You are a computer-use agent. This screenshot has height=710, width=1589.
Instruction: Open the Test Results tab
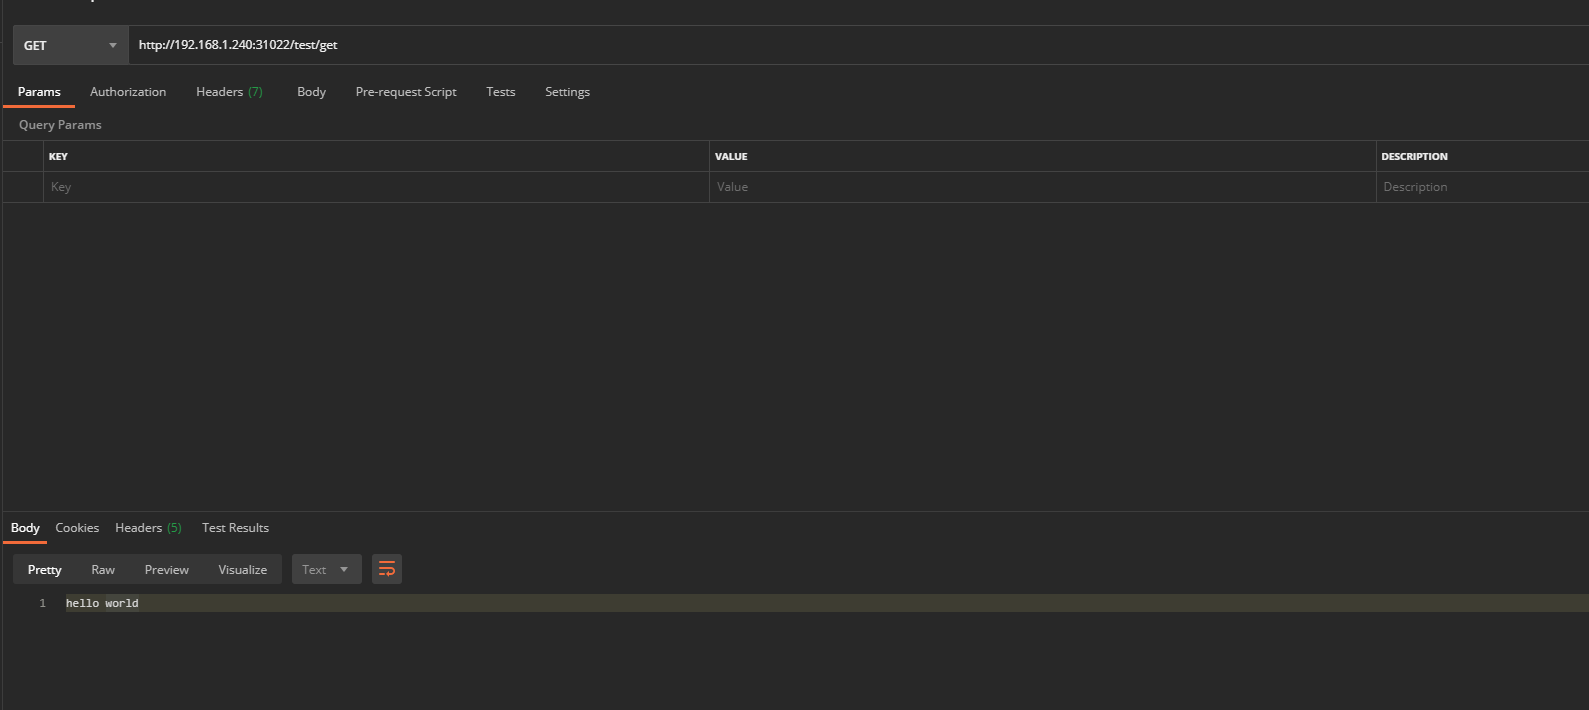(x=235, y=528)
